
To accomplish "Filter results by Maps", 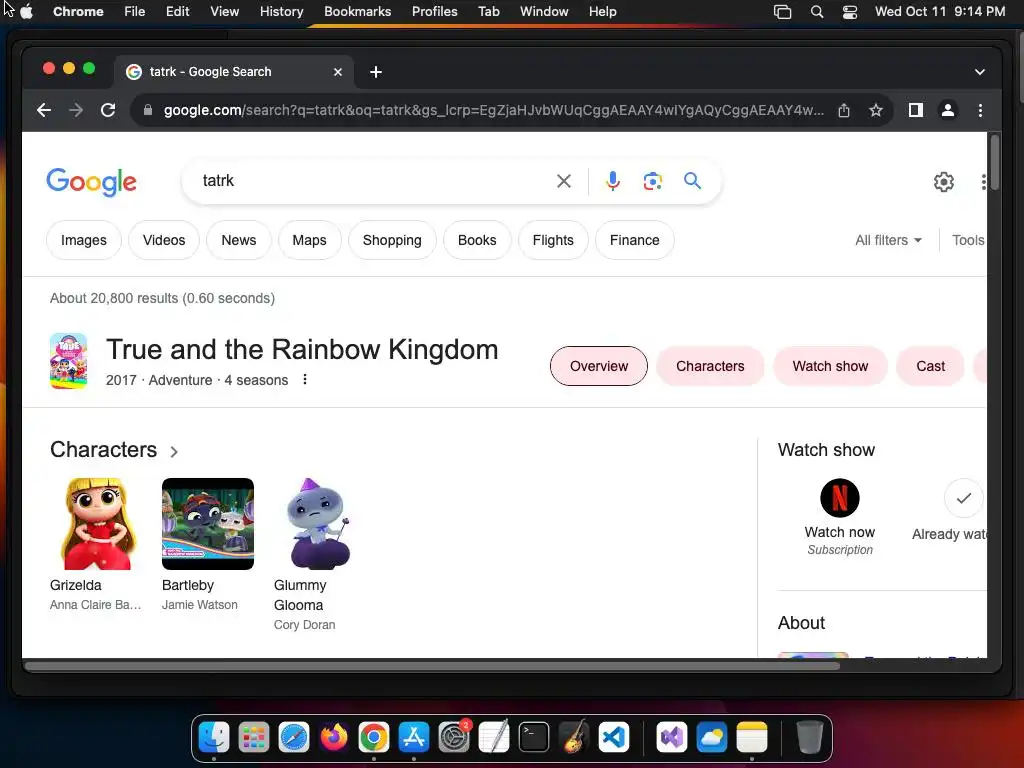I will click(309, 240).
